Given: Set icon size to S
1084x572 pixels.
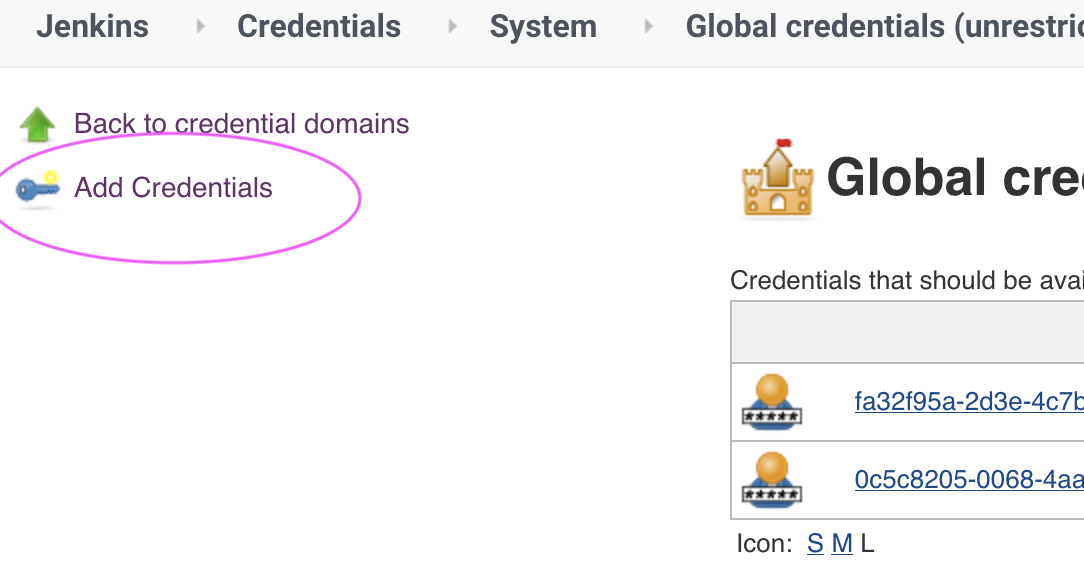Looking at the screenshot, I should pos(815,544).
